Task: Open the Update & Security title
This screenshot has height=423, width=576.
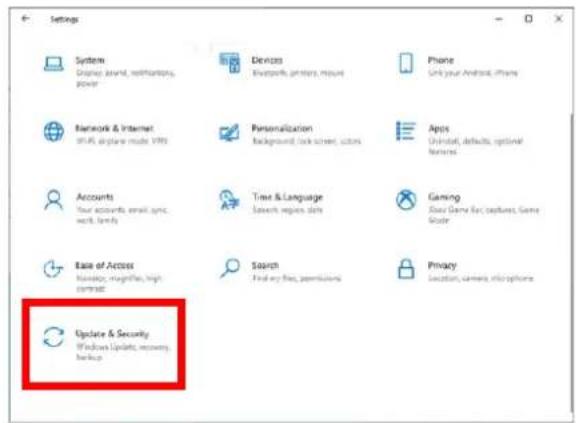Action: click(112, 334)
